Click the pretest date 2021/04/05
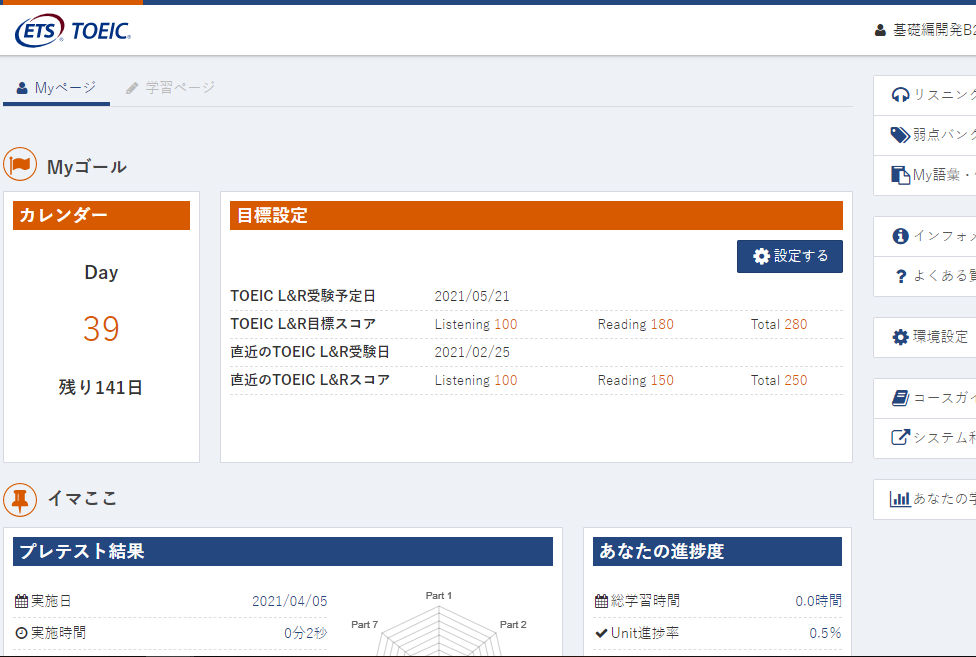This screenshot has height=657, width=976. [289, 601]
